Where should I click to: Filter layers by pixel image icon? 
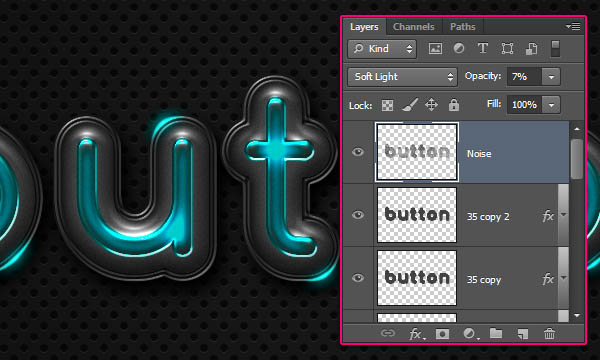[x=435, y=49]
